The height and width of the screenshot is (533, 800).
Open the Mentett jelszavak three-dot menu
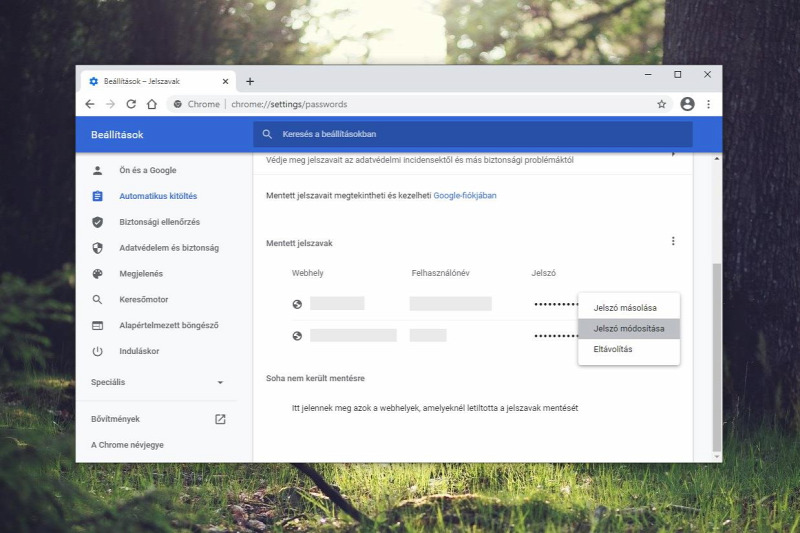pos(673,241)
